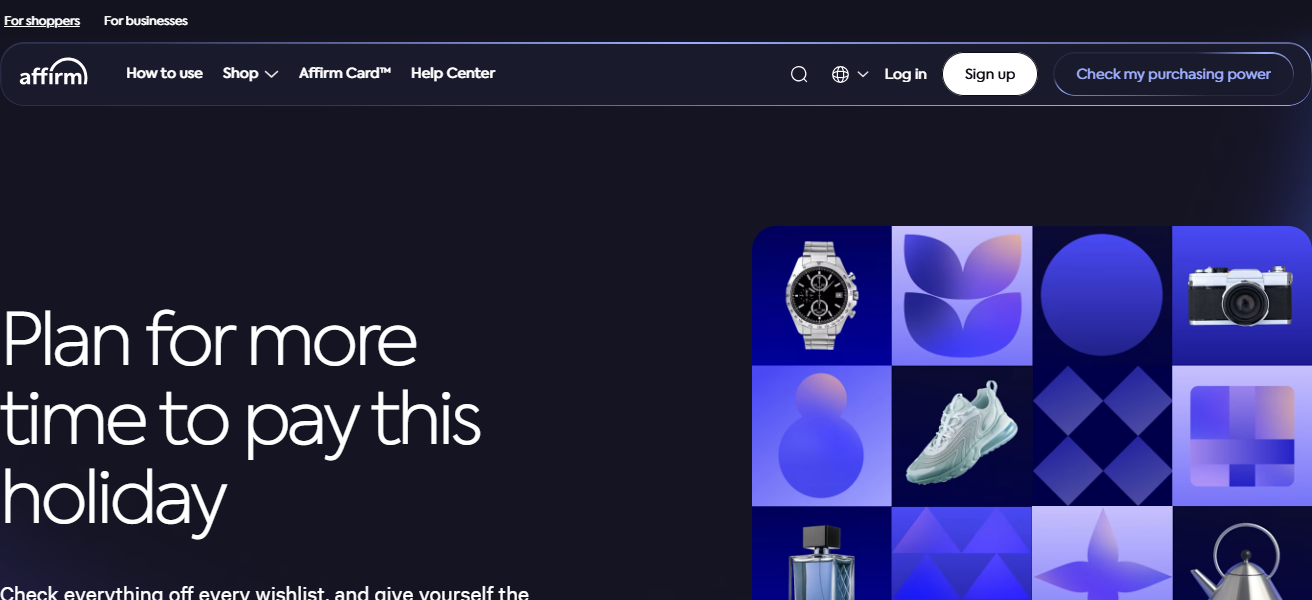Switch to the For businesses tab
This screenshot has width=1312, height=600.
point(146,21)
